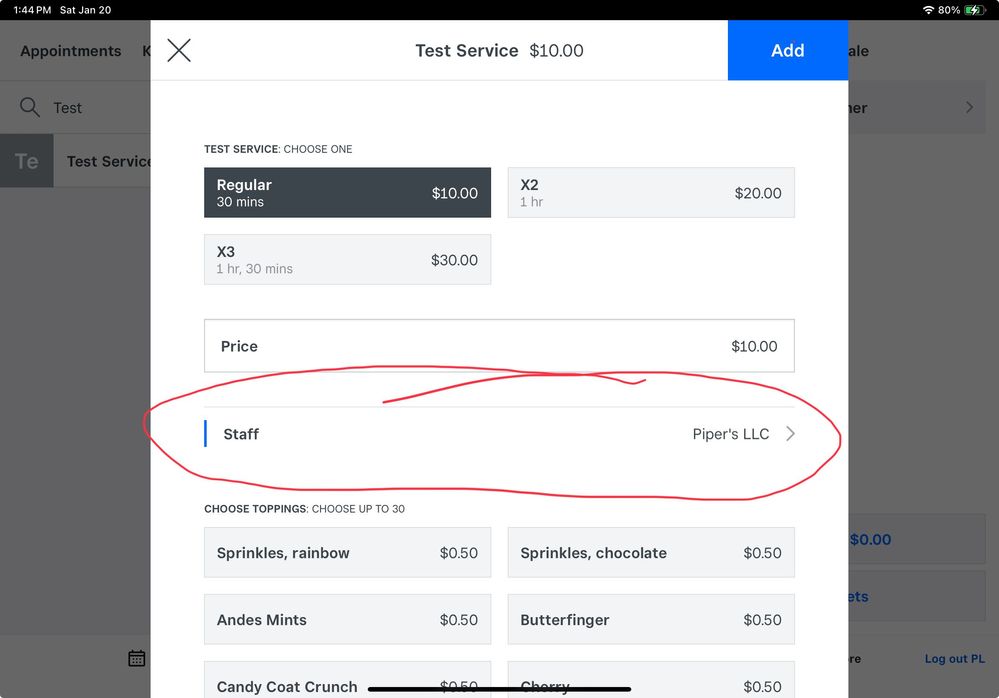
Task: Switch to the Appointments tab
Action: click(x=71, y=51)
